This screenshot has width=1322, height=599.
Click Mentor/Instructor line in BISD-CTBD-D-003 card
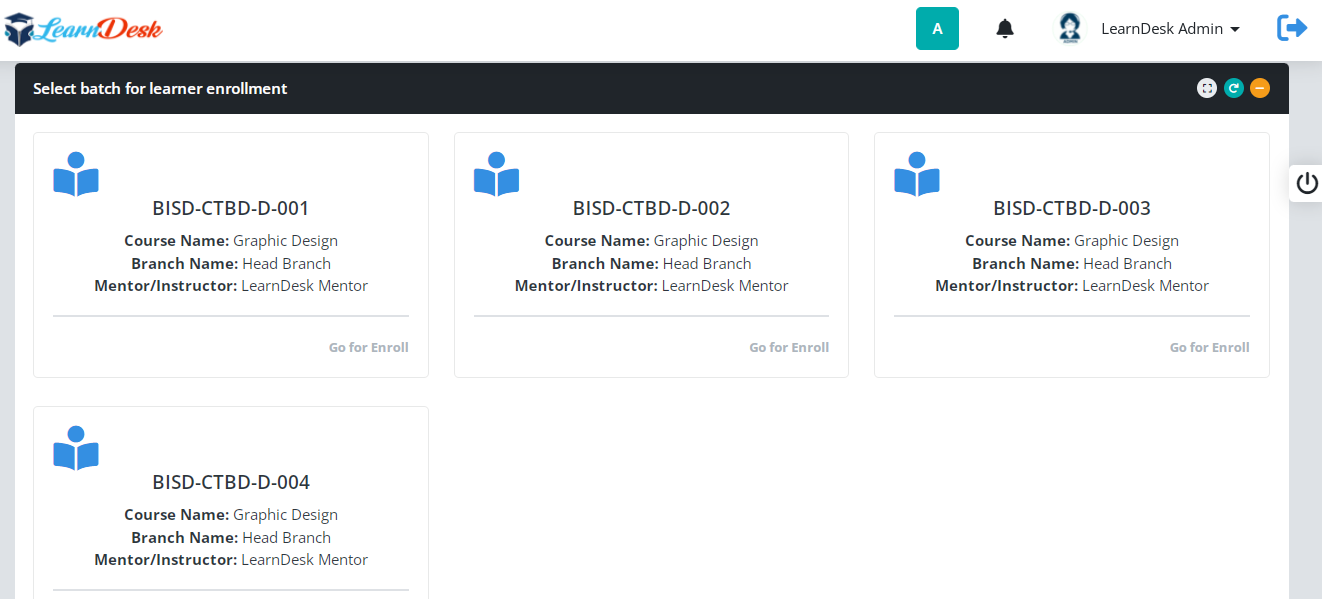point(1072,286)
